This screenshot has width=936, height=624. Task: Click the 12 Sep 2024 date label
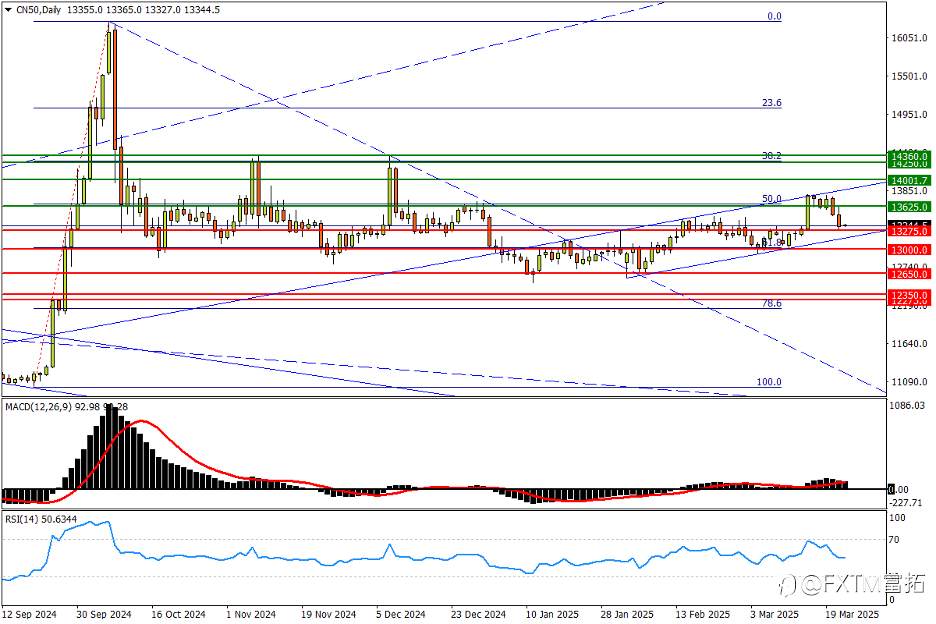29,614
